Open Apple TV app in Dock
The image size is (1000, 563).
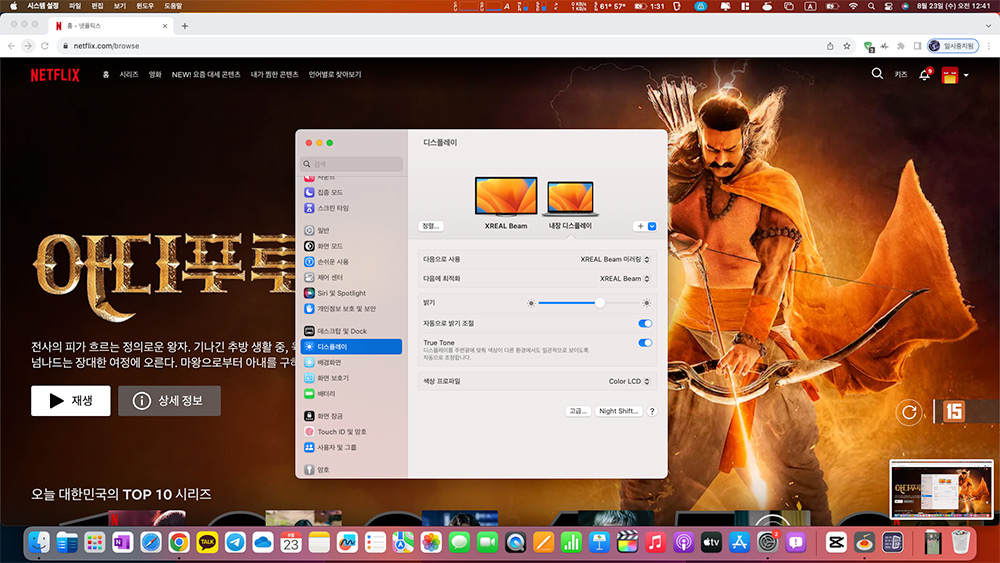pyautogui.click(x=711, y=543)
